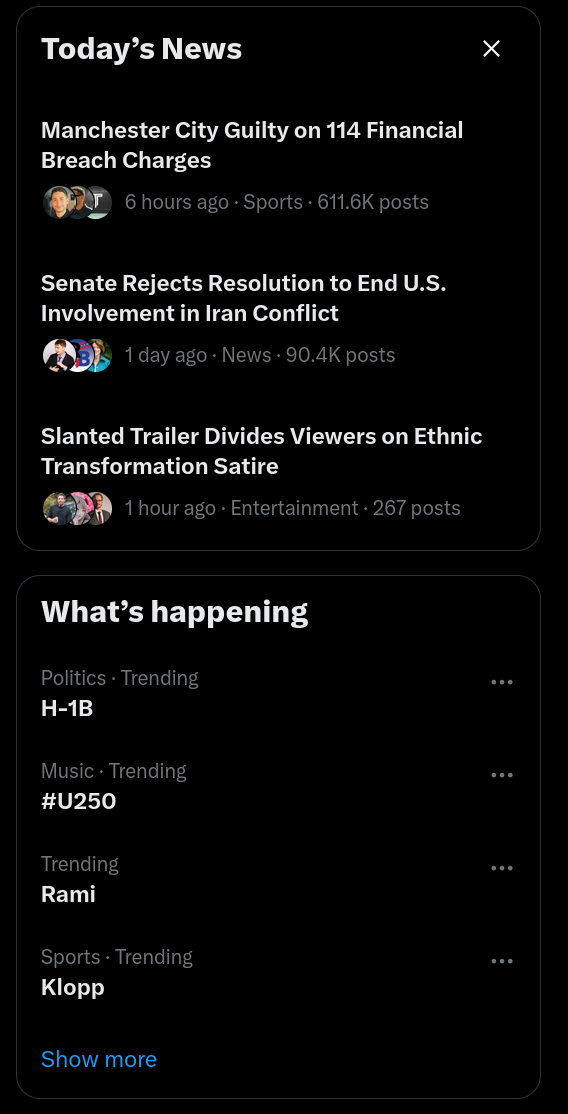
Task: Click the 611.6K posts Sports metadata
Action: click(277, 202)
